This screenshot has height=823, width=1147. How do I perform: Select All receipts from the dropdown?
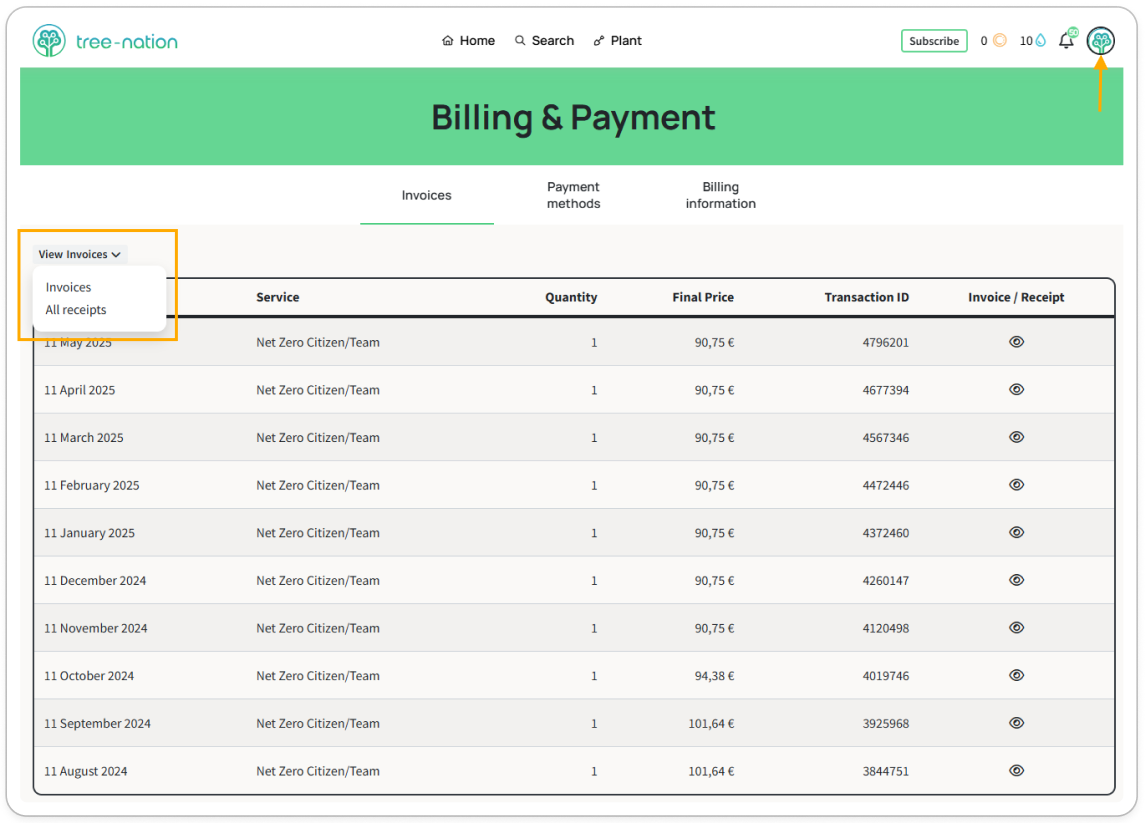(75, 310)
